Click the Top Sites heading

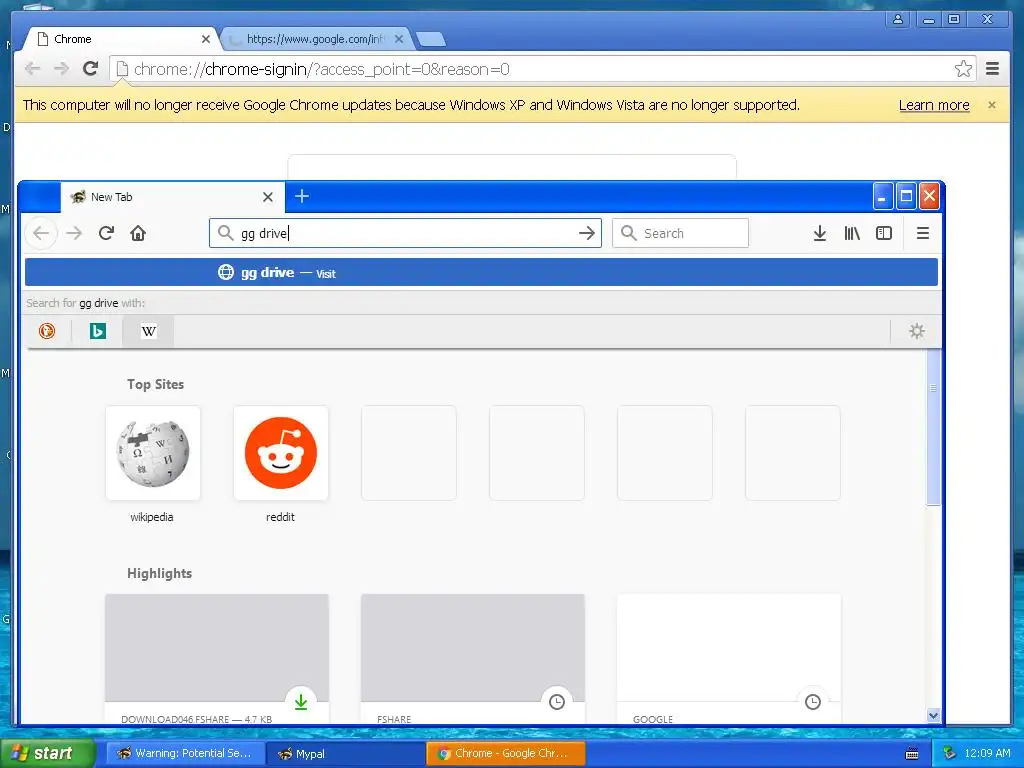(155, 385)
